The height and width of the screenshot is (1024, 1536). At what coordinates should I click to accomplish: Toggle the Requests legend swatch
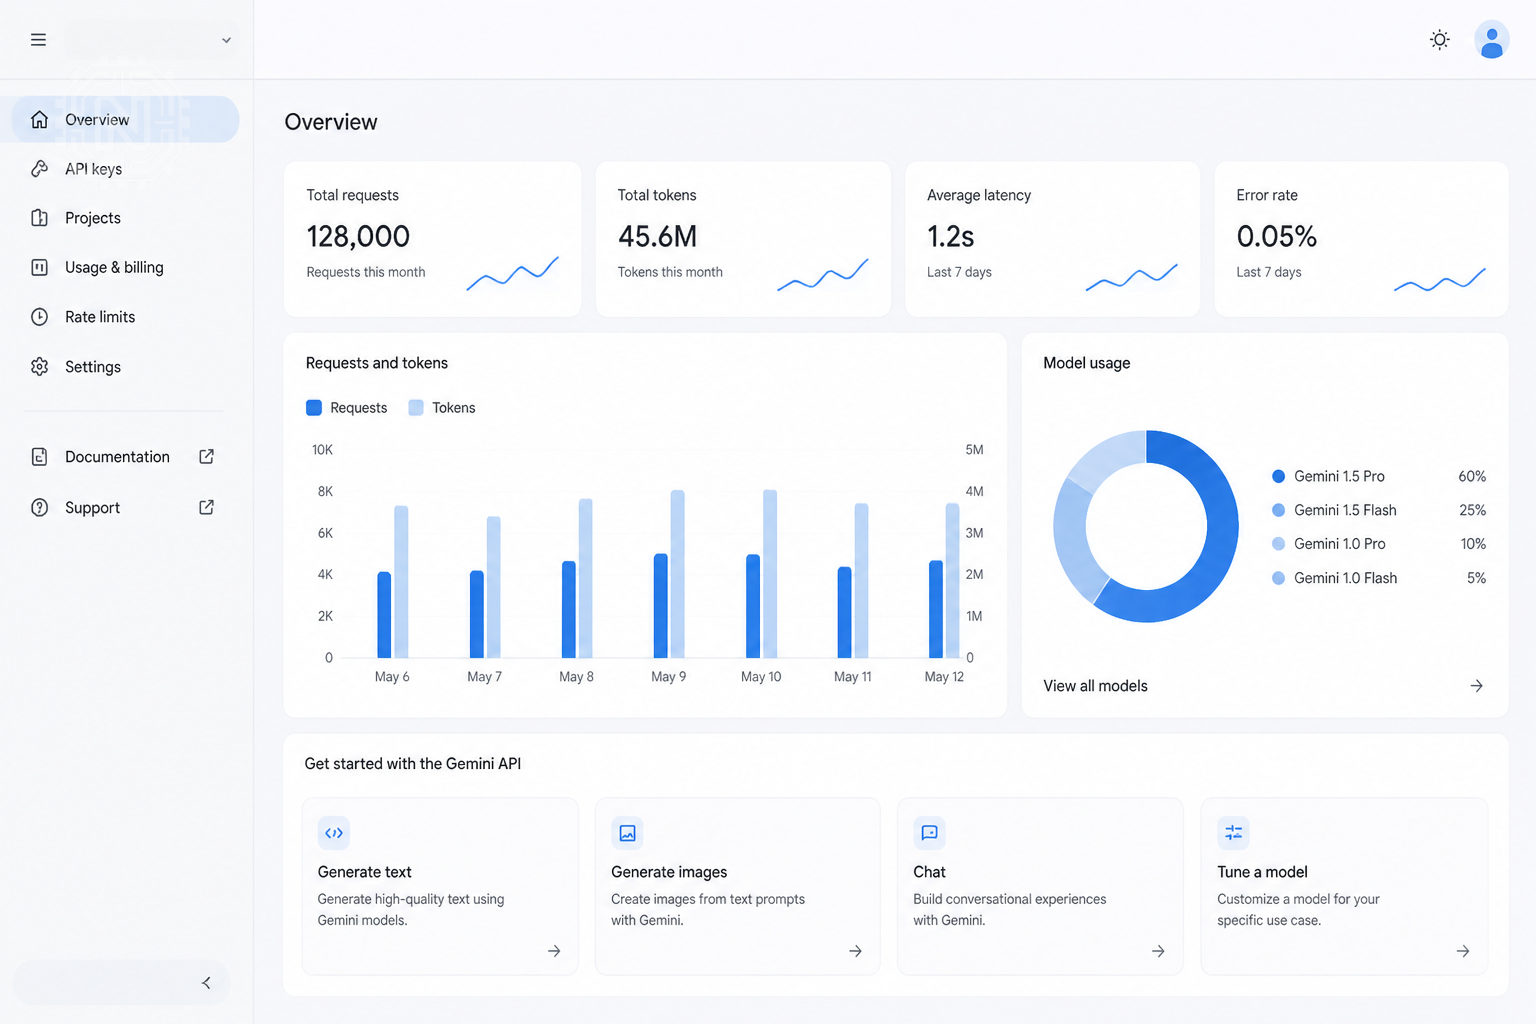click(314, 408)
